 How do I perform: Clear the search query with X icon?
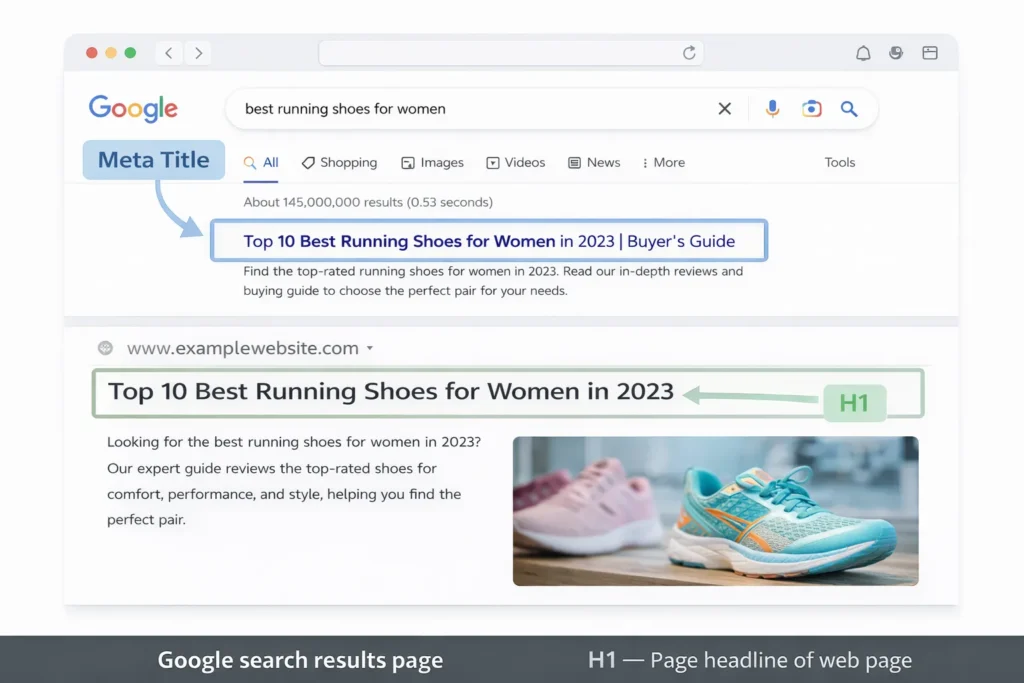coord(725,109)
